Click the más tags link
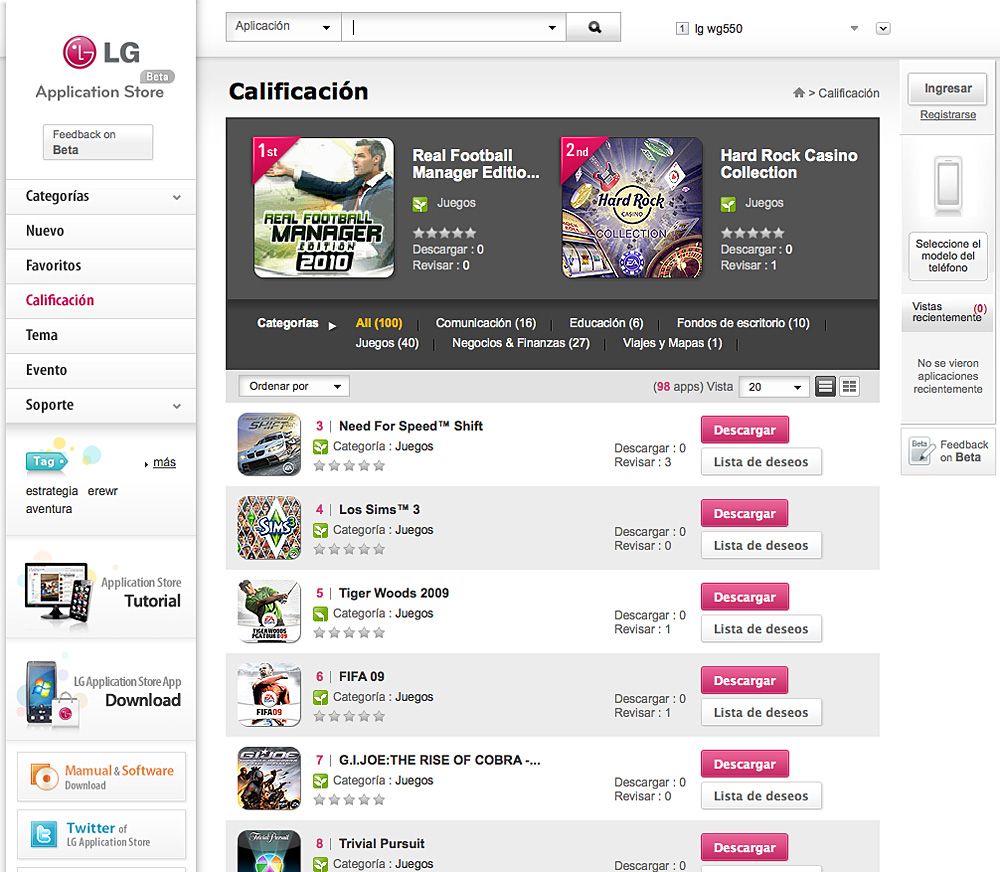This screenshot has height=872, width=1000. (164, 462)
